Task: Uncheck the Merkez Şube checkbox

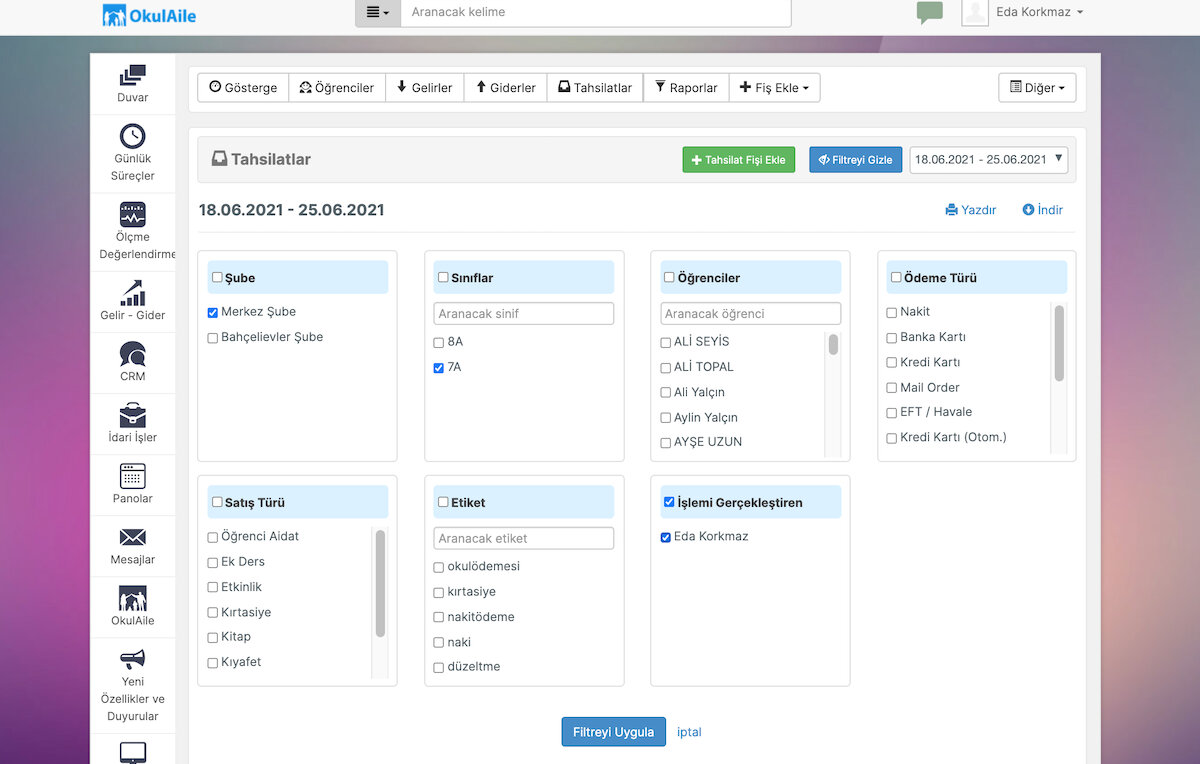Action: pos(213,312)
